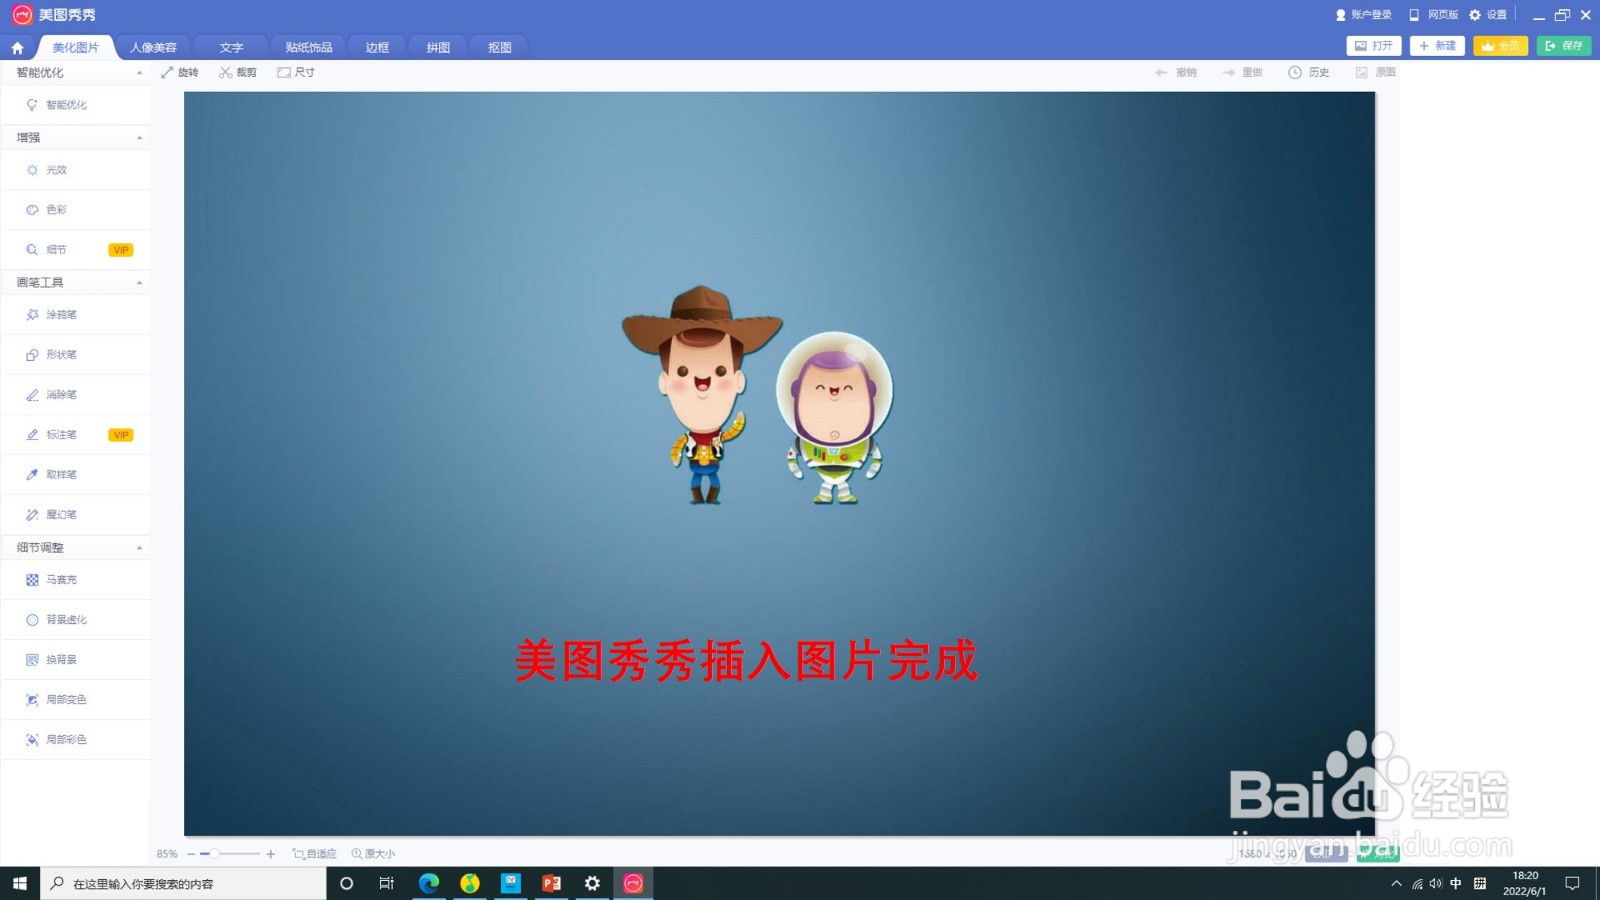Image resolution: width=1600 pixels, height=900 pixels.
Task: Collapse the 智能优化 section
Action: (139, 73)
